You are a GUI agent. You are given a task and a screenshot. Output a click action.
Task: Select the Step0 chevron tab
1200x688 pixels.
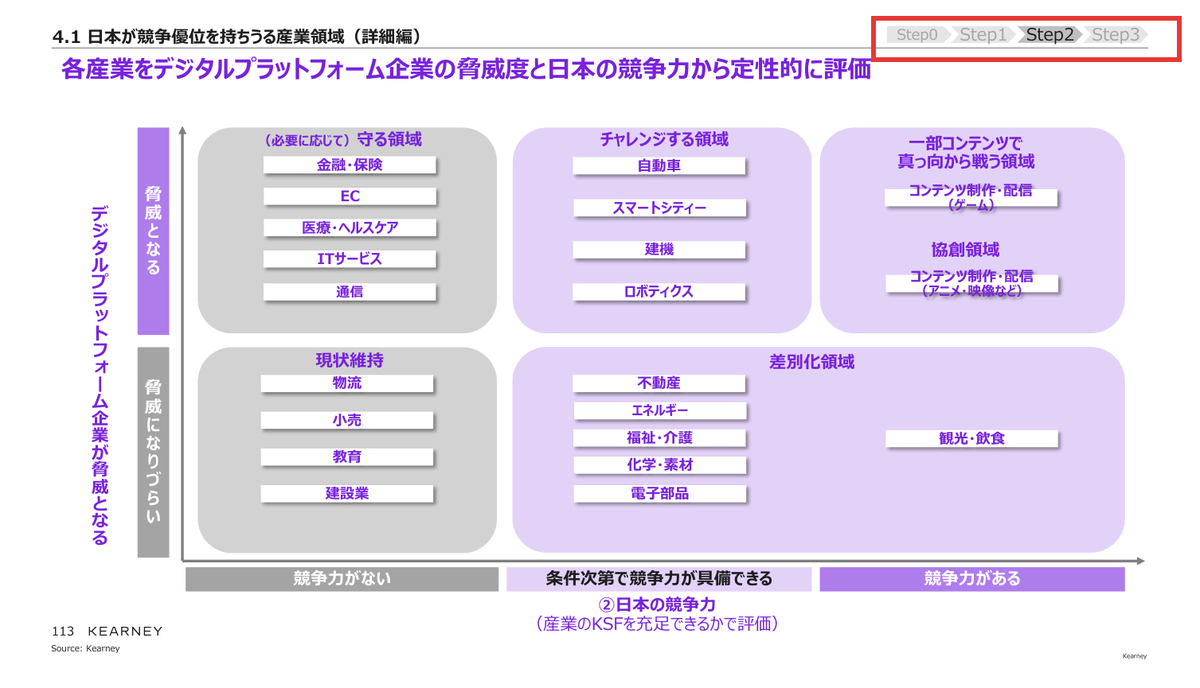point(918,35)
